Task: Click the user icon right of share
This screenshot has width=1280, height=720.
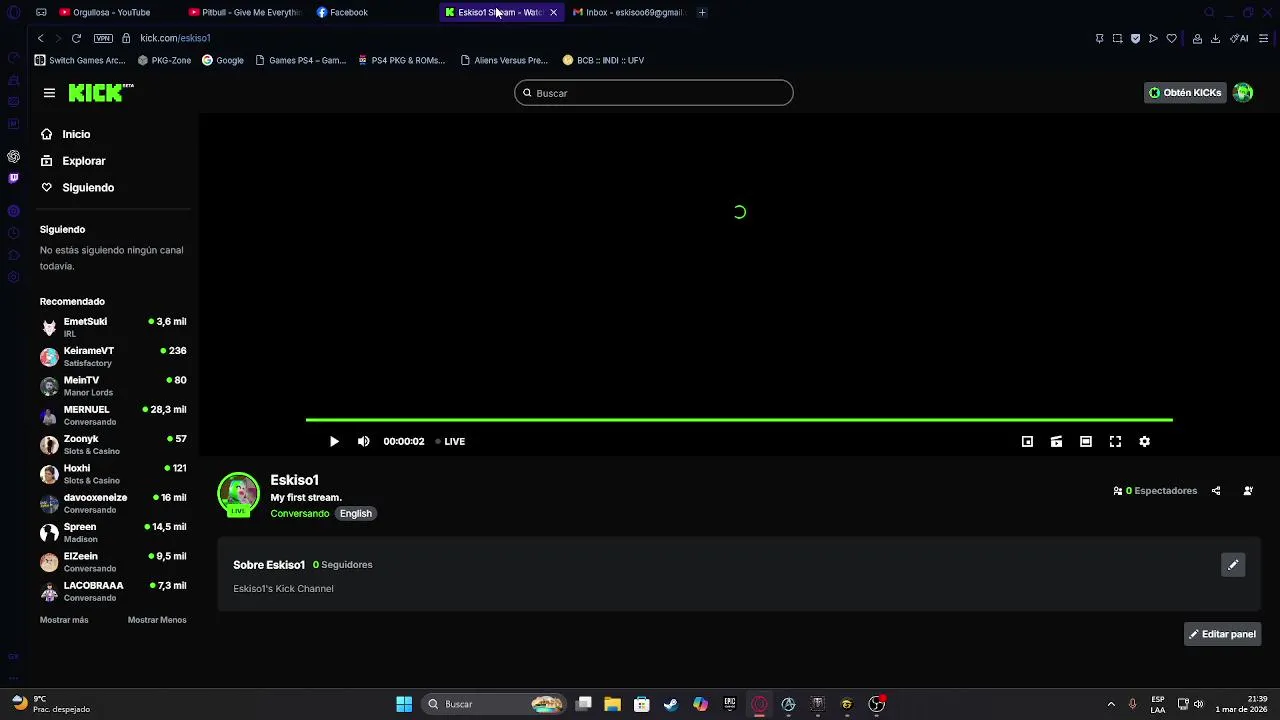Action: tap(1248, 491)
